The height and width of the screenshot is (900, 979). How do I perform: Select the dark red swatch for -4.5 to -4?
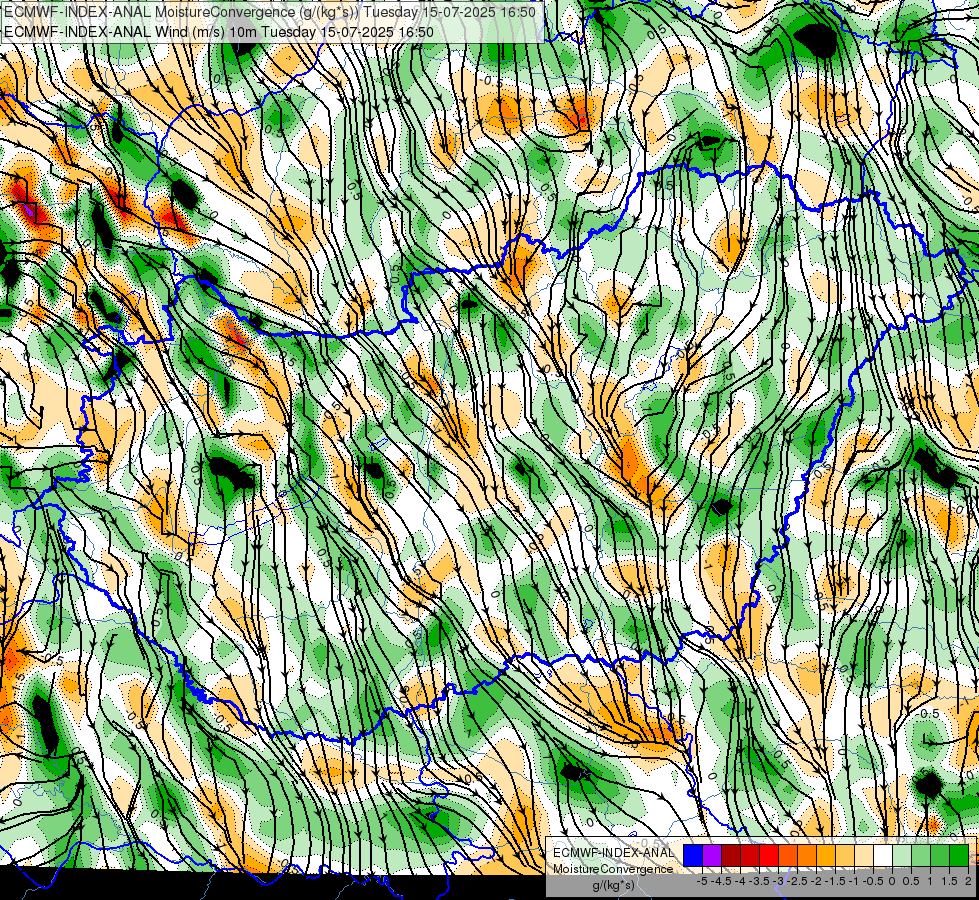(x=731, y=855)
